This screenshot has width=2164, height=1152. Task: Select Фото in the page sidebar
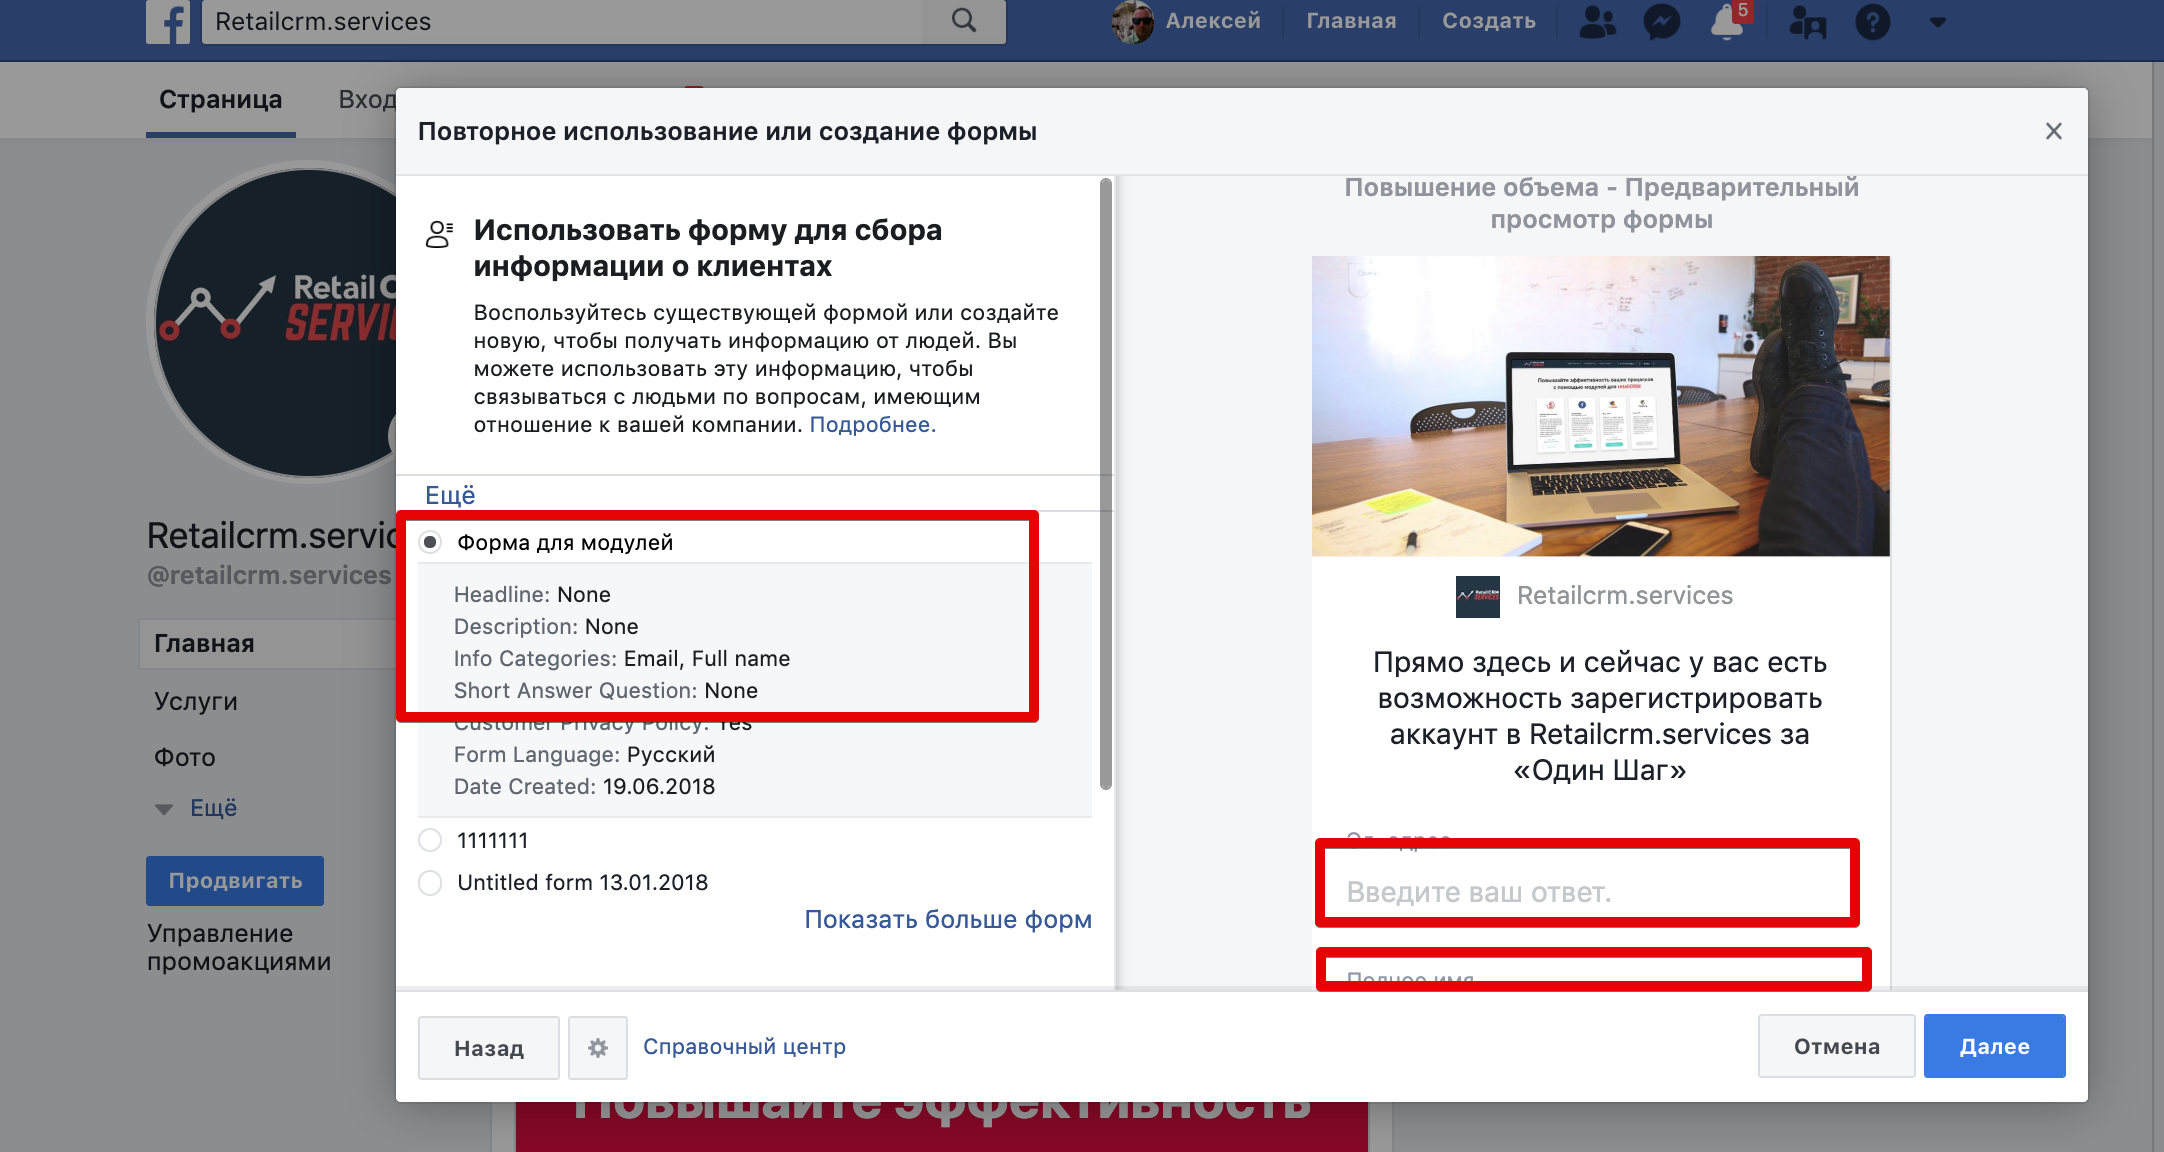[185, 757]
